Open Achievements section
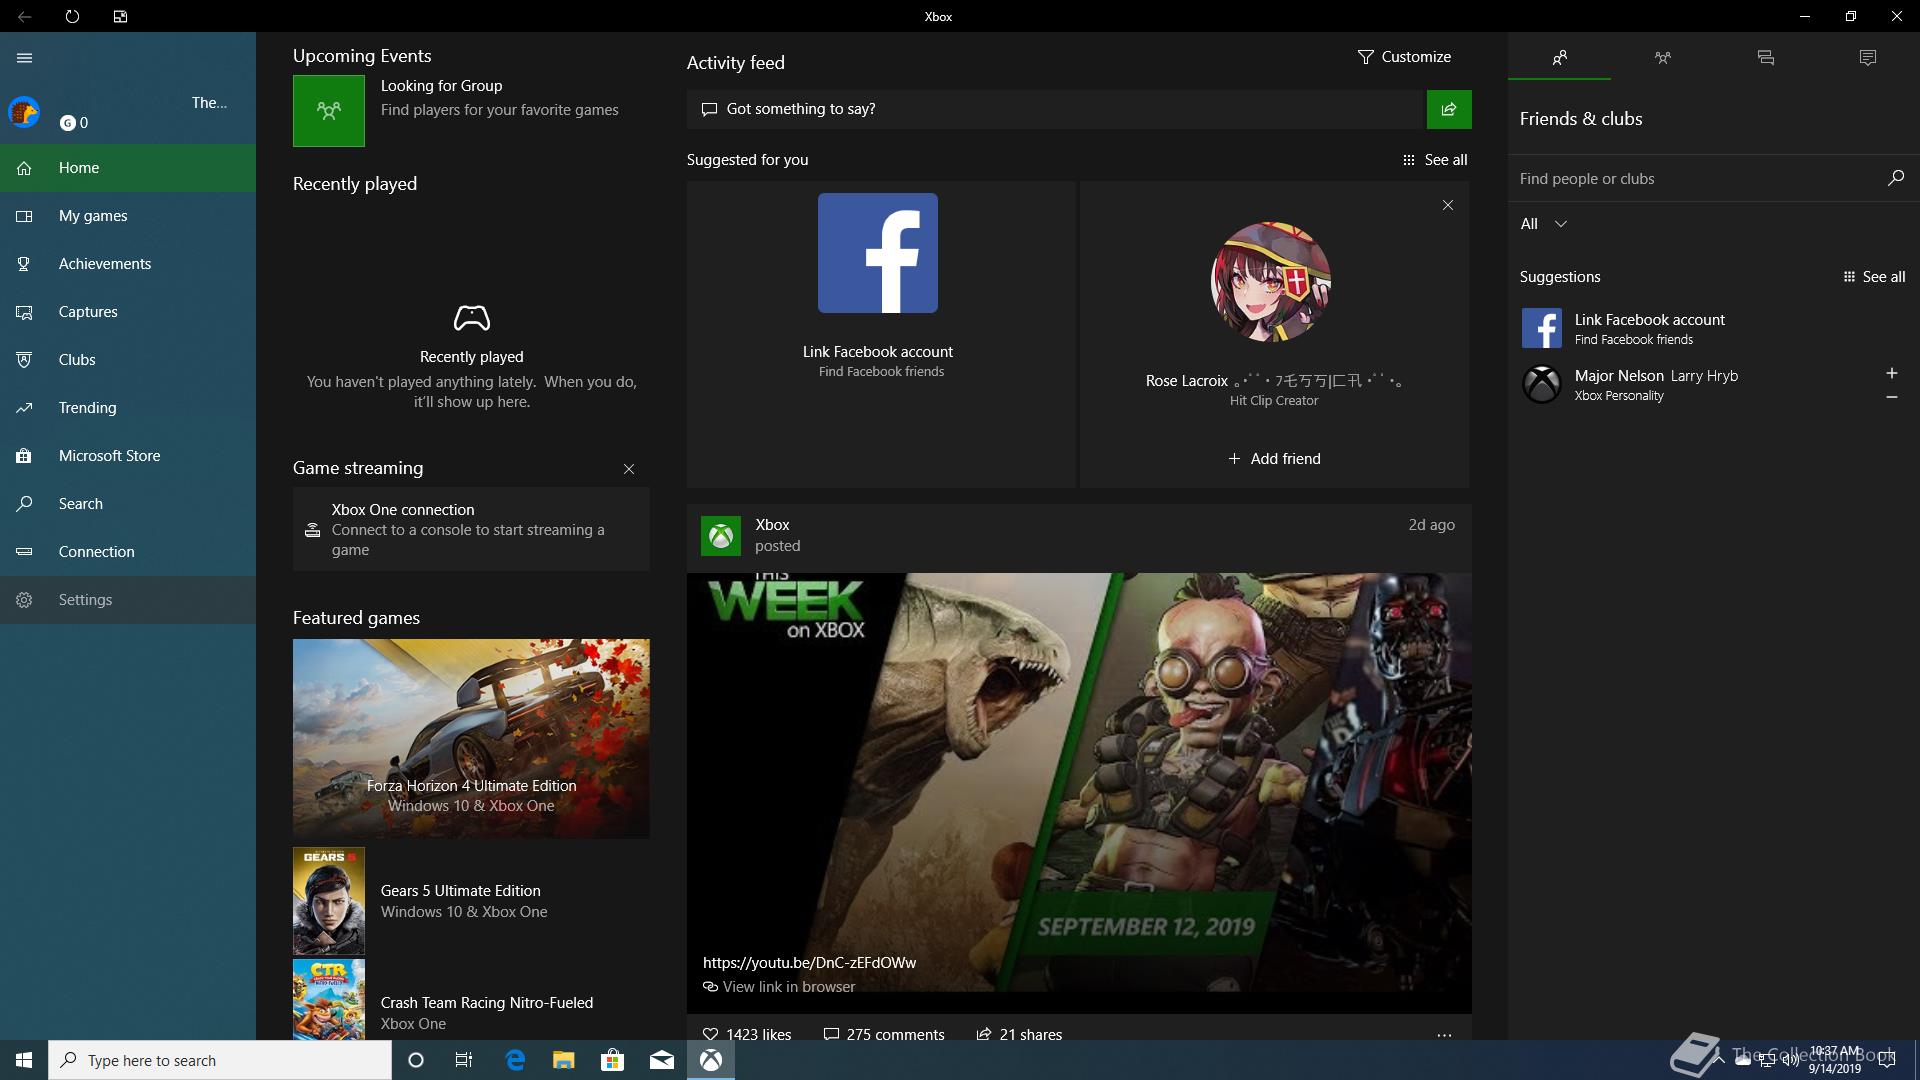Viewport: 1920px width, 1080px height. pyautogui.click(x=128, y=264)
